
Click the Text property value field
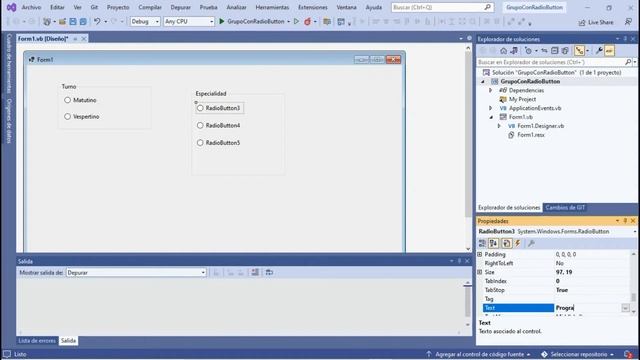click(588, 308)
